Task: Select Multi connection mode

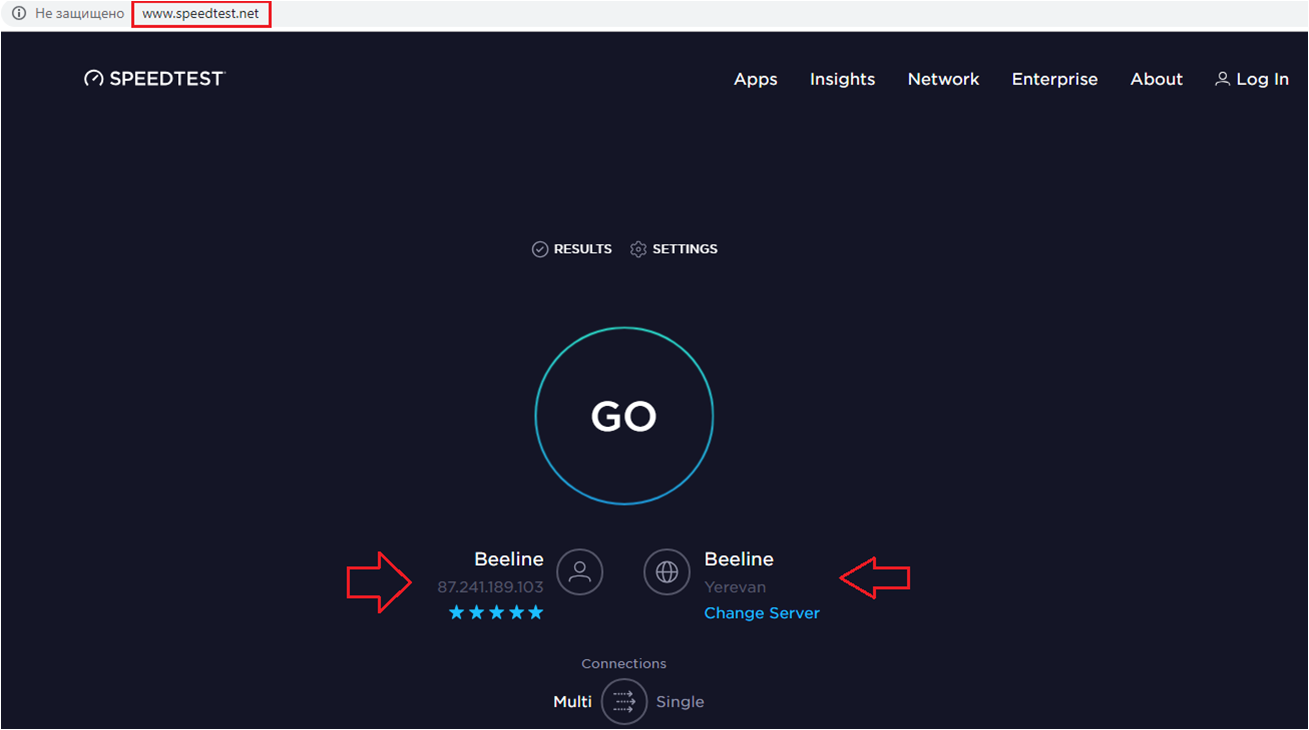Action: 572,702
